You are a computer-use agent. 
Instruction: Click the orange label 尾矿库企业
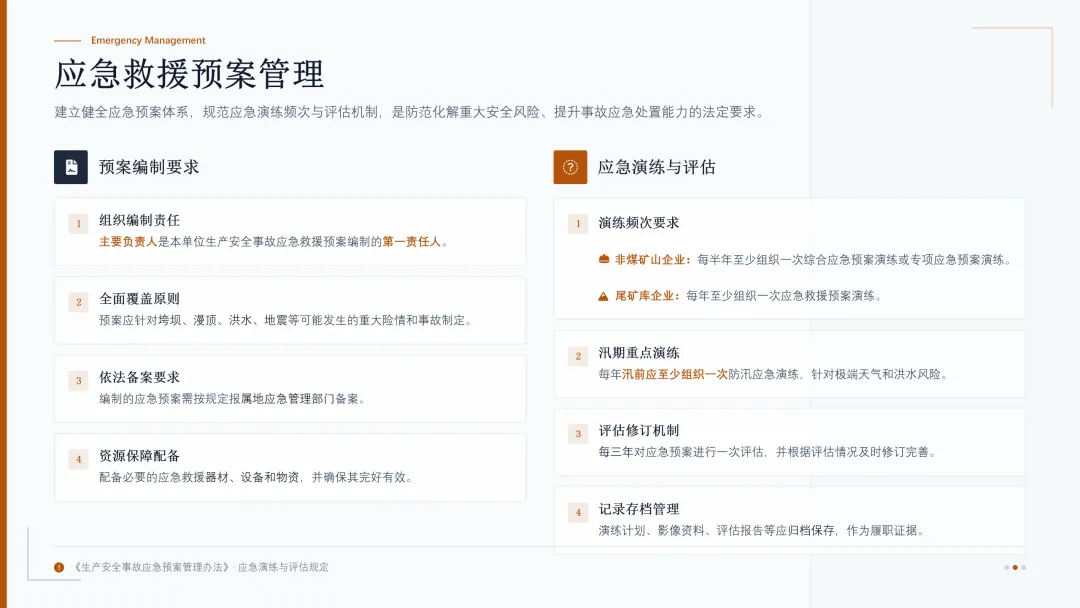pyautogui.click(x=647, y=296)
